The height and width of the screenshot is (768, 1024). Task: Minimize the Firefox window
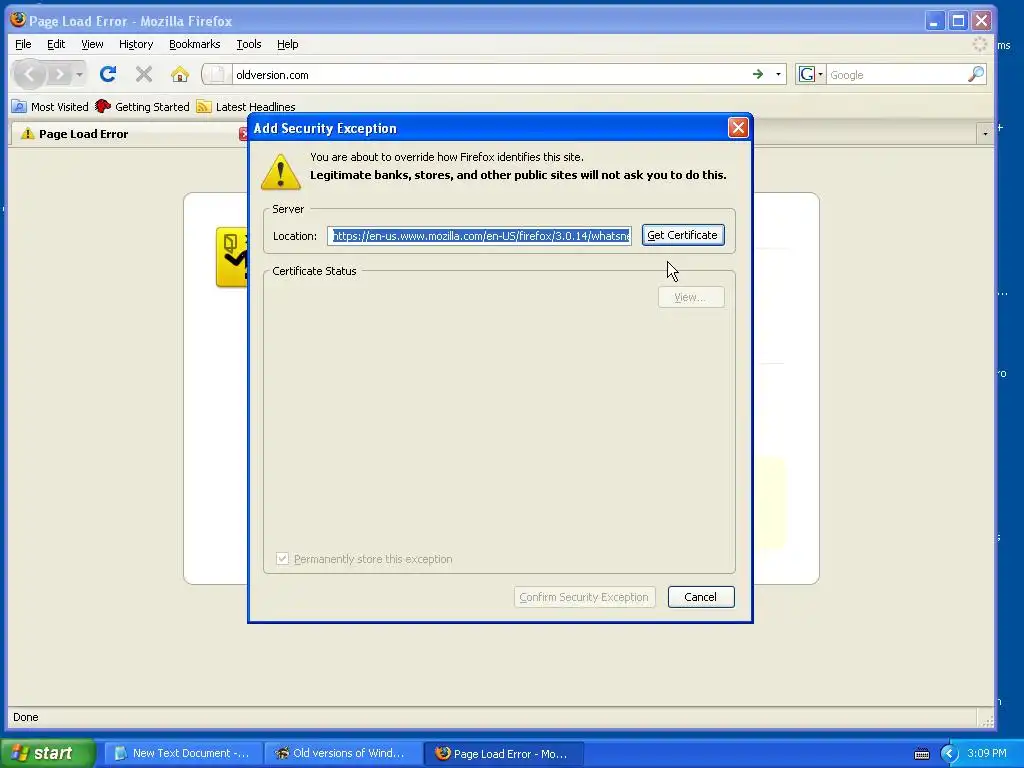(x=934, y=21)
